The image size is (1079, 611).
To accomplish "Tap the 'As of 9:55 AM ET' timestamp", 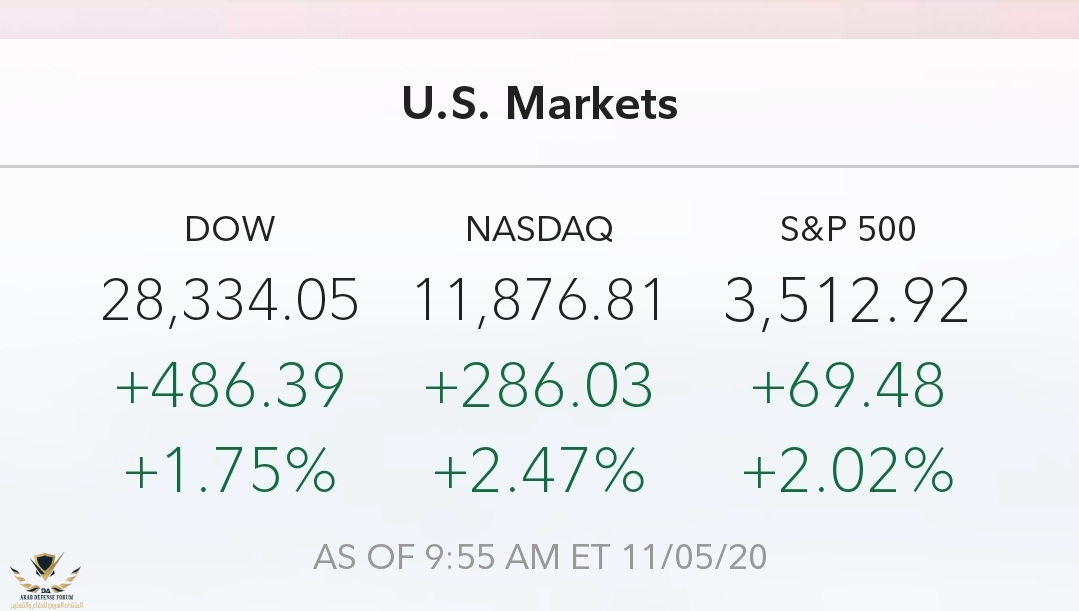I will [463, 556].
